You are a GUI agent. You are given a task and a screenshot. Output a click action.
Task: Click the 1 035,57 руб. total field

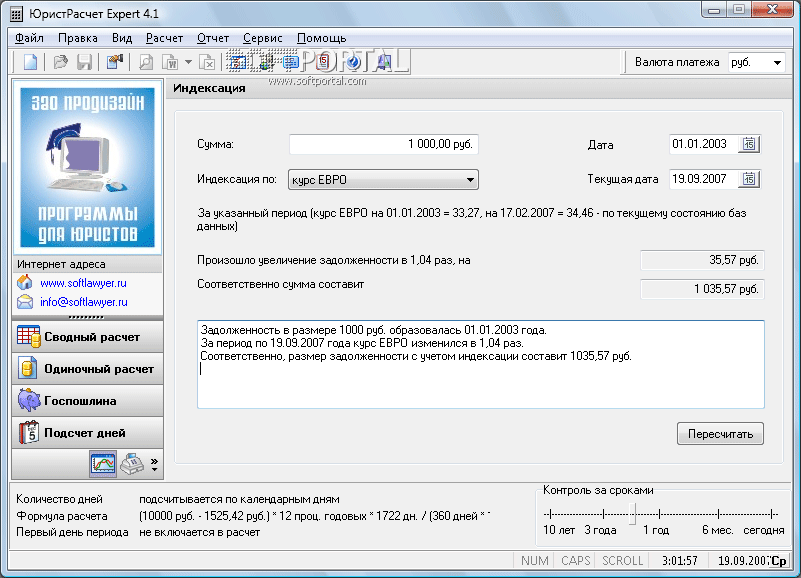click(x=702, y=289)
